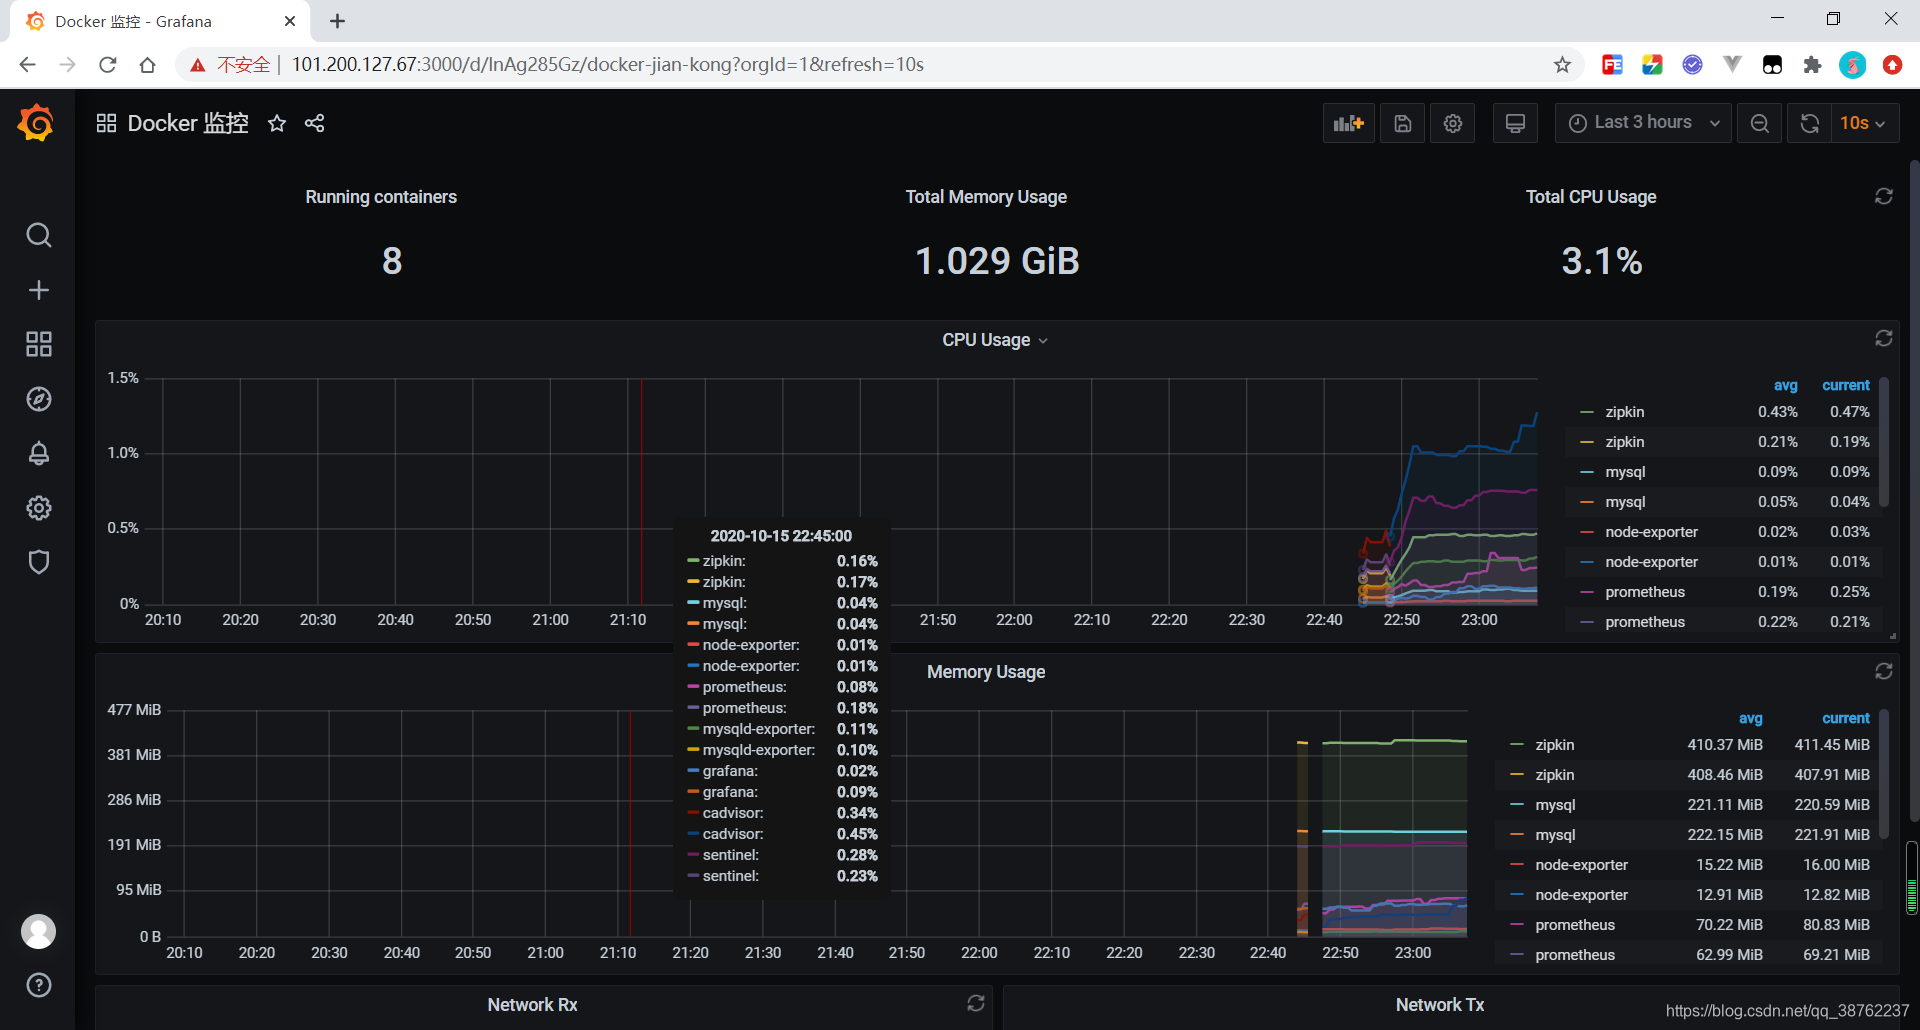Share the dashboard via share icon
Viewport: 1920px width, 1030px height.
click(x=315, y=123)
